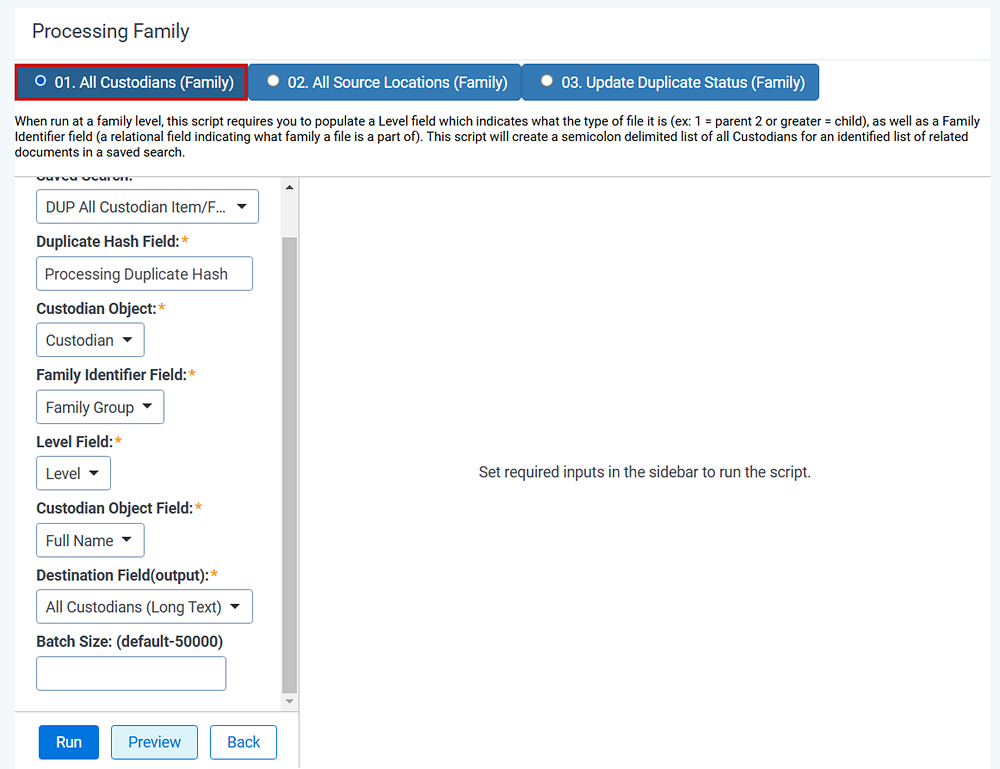Open the 02. All Source Locations (Family) tab
The width and height of the screenshot is (1000, 769).
[x=385, y=82]
